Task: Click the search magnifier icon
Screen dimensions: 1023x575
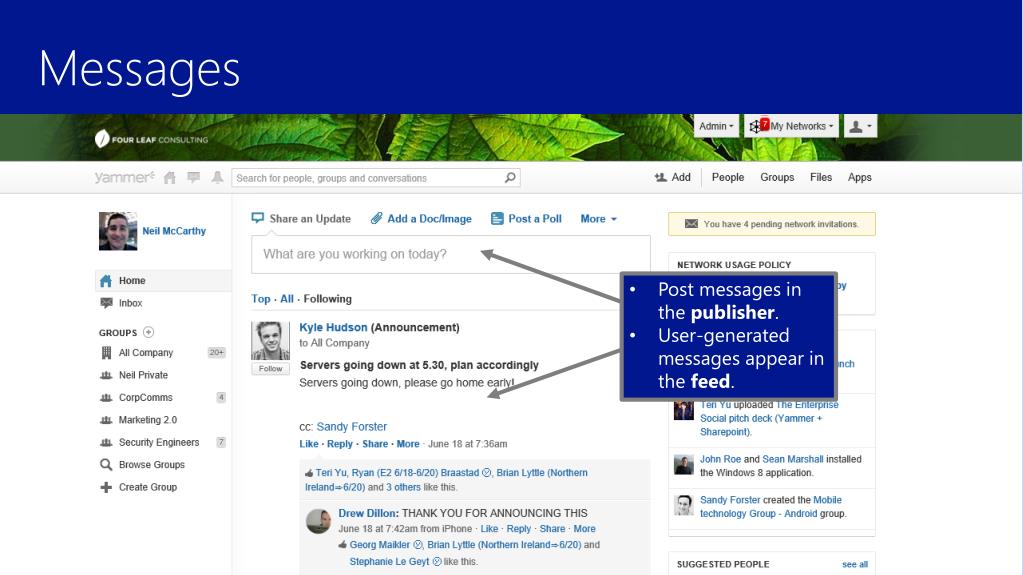Action: 510,178
